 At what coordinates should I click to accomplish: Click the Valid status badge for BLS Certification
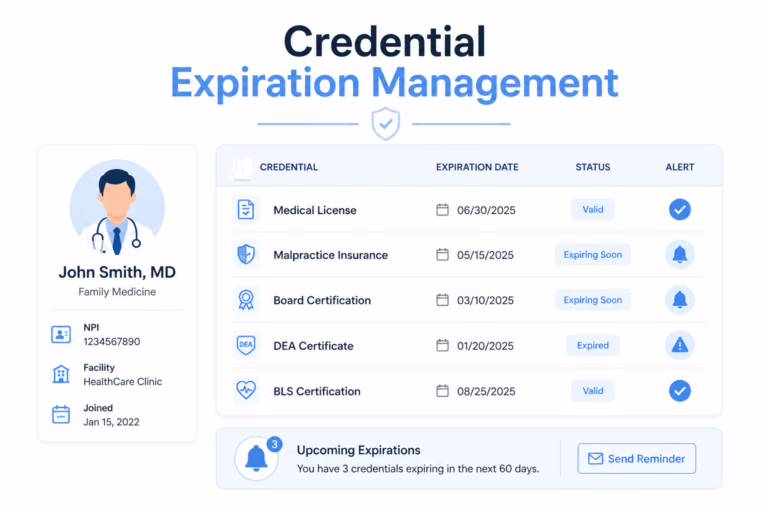(x=593, y=391)
